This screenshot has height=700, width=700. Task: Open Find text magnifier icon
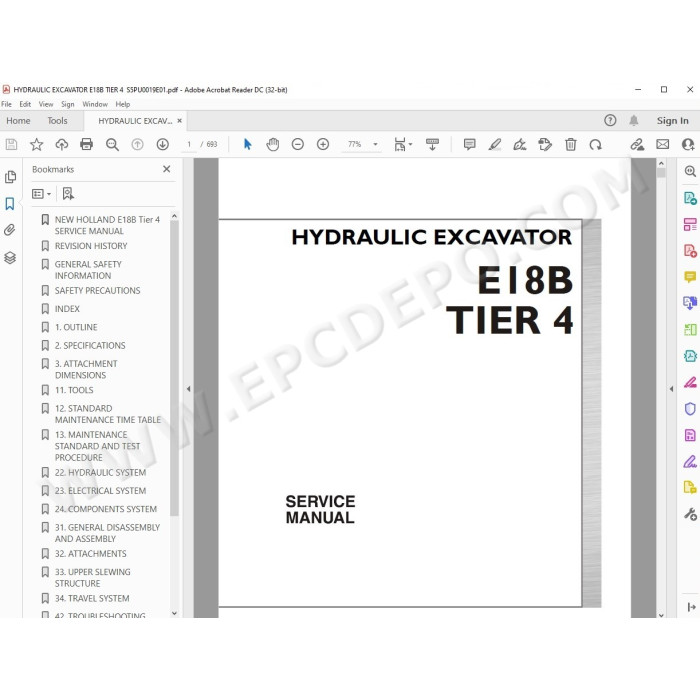(x=112, y=144)
